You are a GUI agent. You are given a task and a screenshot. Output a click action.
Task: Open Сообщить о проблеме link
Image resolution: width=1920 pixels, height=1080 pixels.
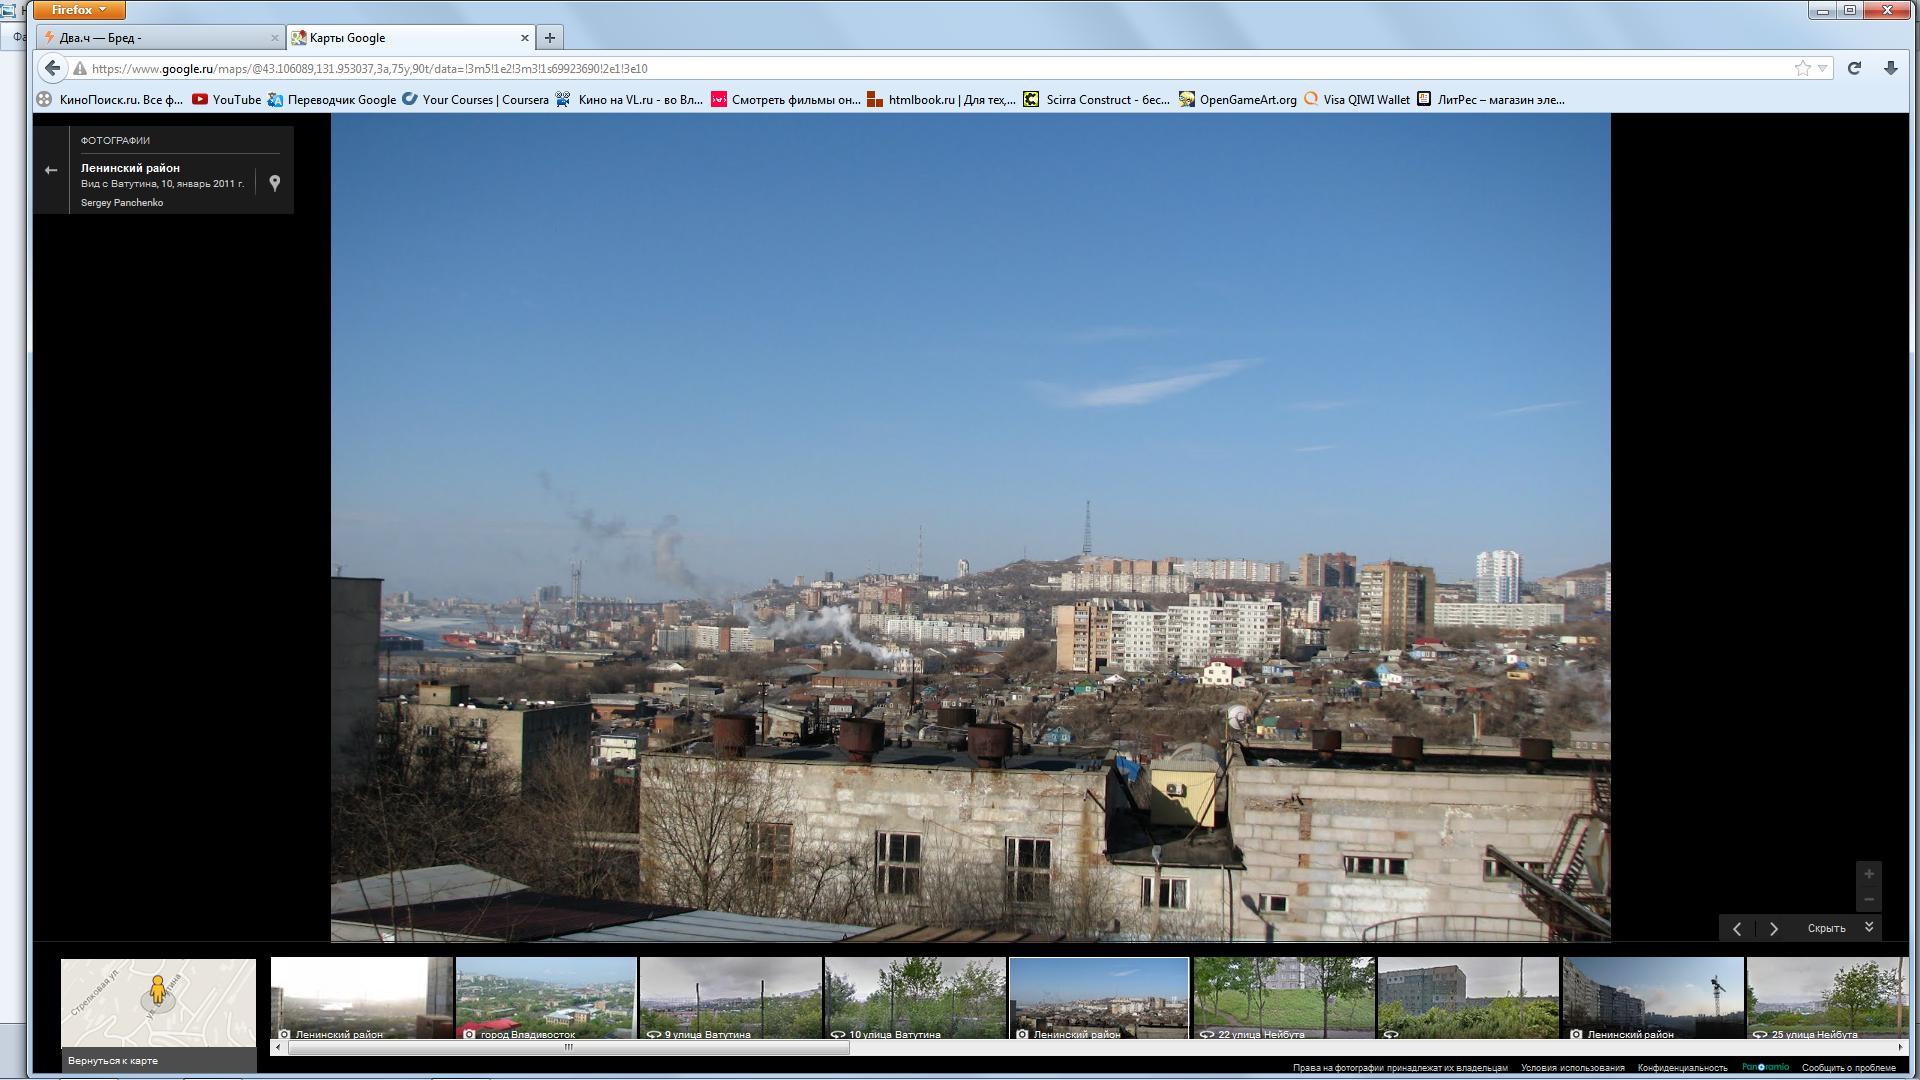pyautogui.click(x=1848, y=1068)
